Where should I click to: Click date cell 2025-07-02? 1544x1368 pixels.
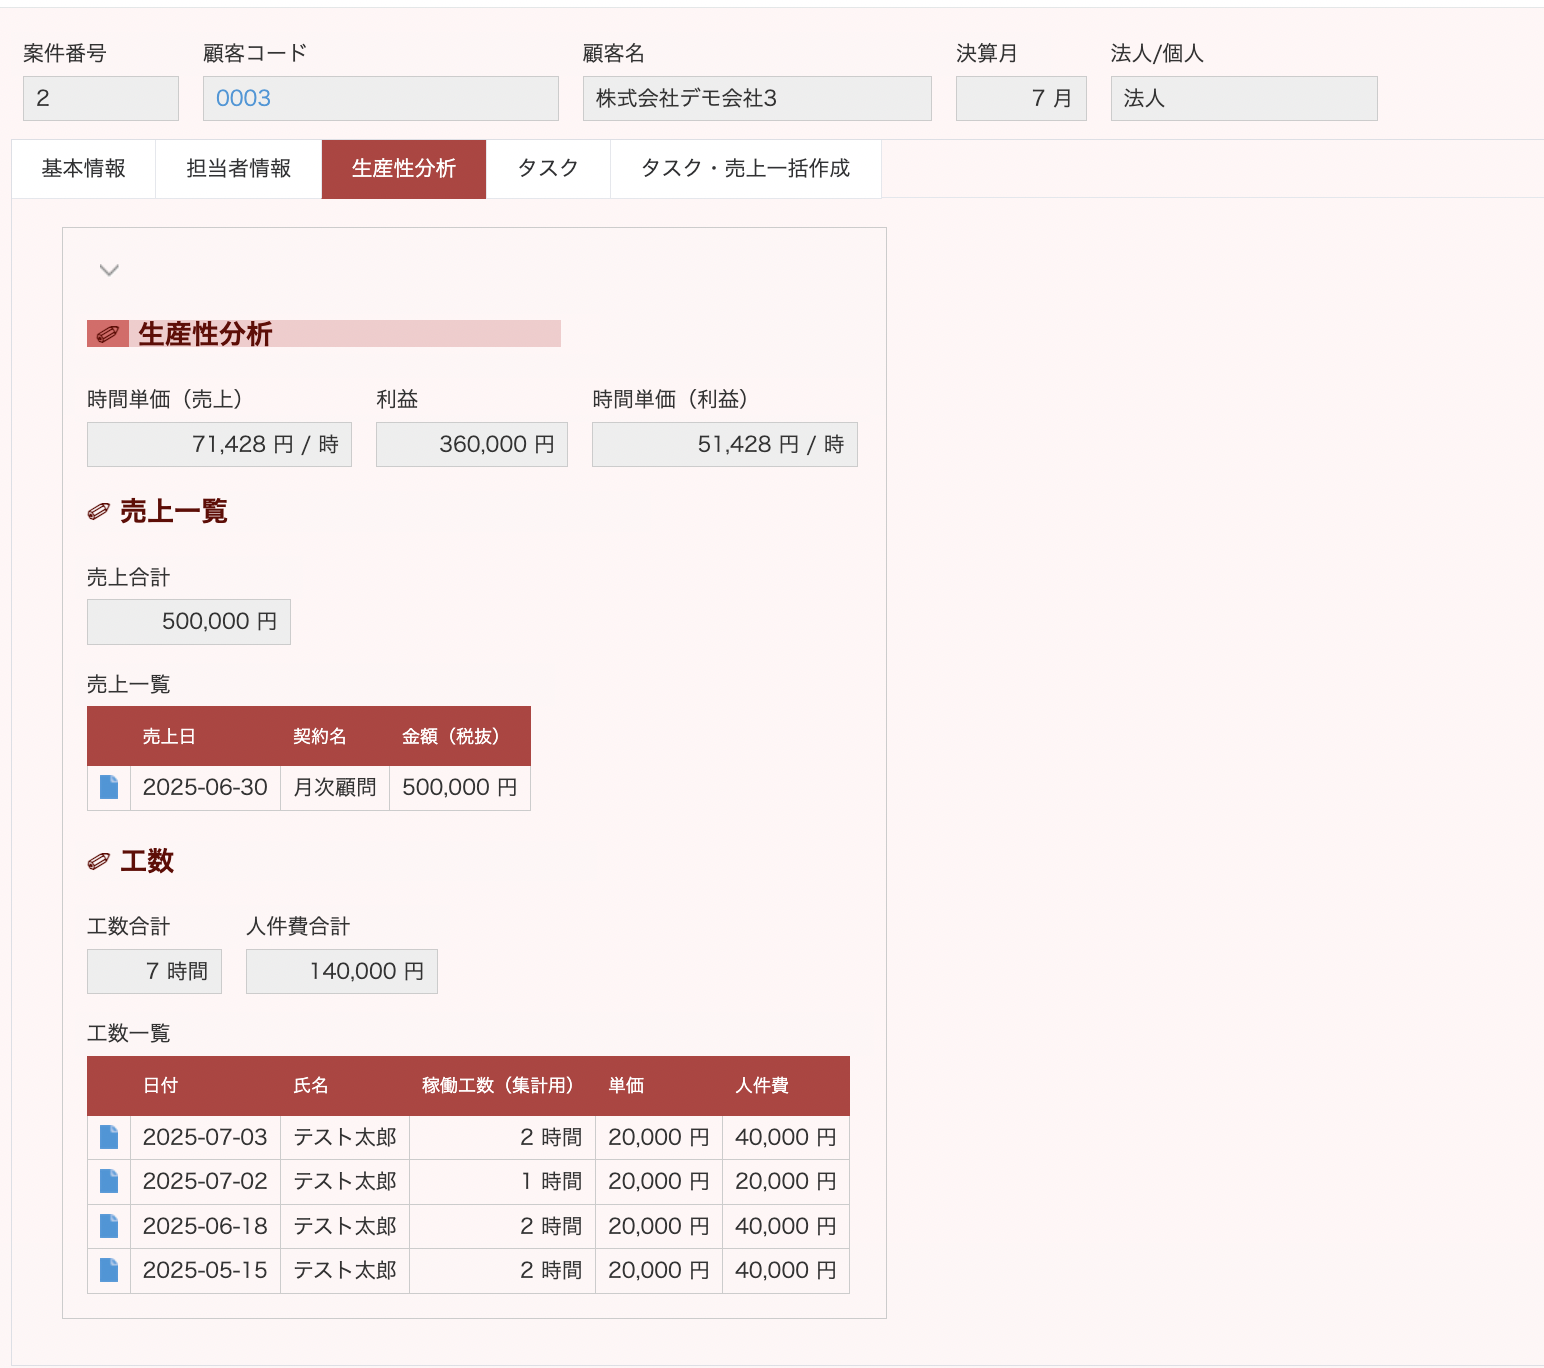pyautogui.click(x=205, y=1181)
